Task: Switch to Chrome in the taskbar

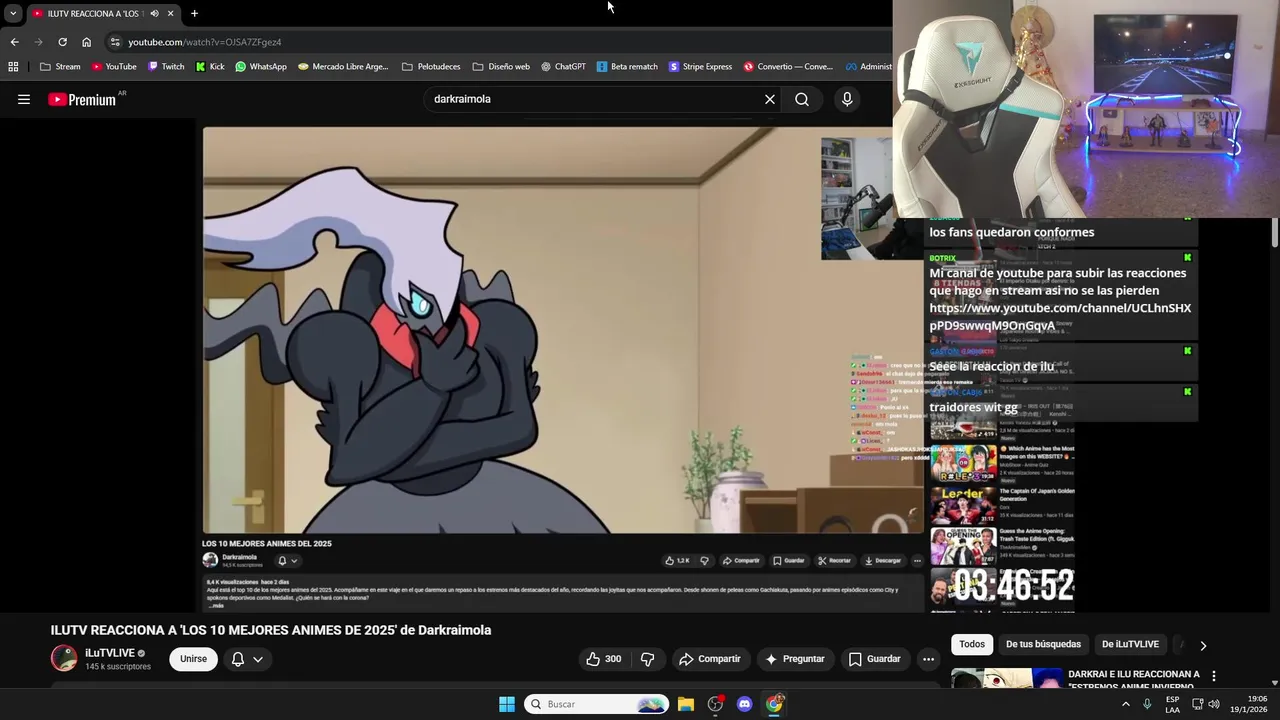Action: pos(774,704)
